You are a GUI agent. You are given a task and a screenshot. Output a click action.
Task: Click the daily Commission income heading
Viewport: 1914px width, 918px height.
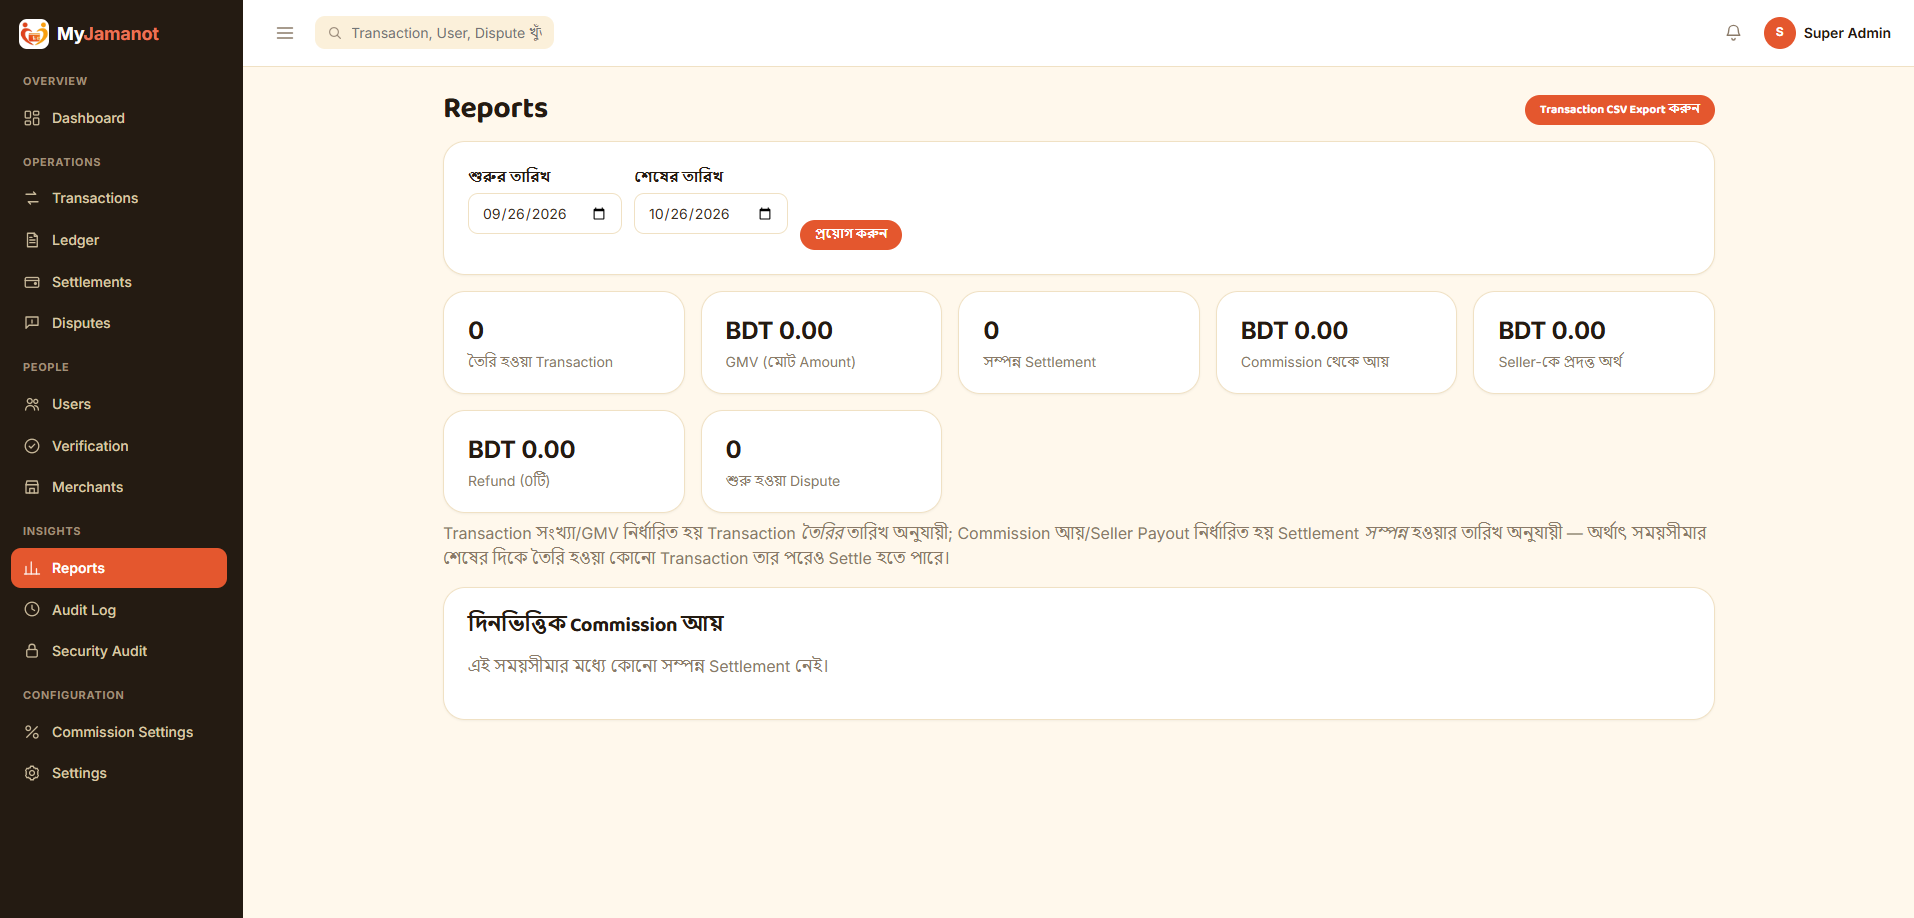tap(595, 624)
